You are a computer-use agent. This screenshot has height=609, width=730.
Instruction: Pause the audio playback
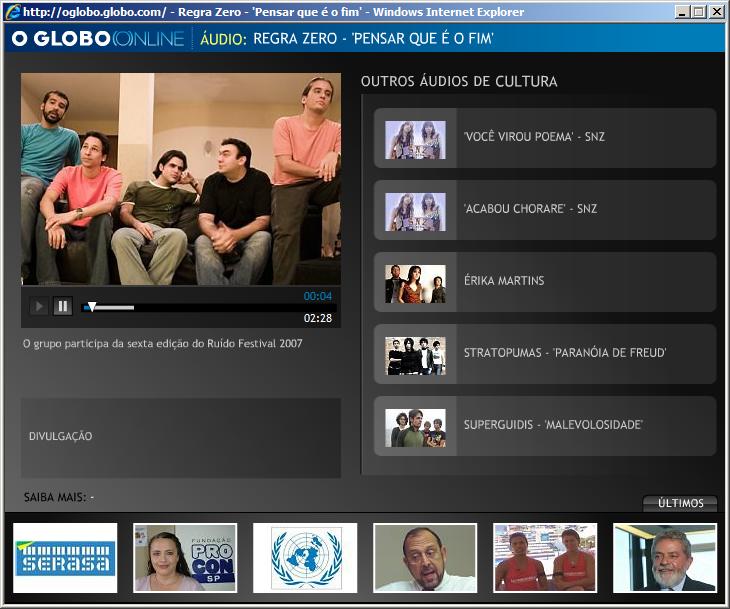coord(62,306)
